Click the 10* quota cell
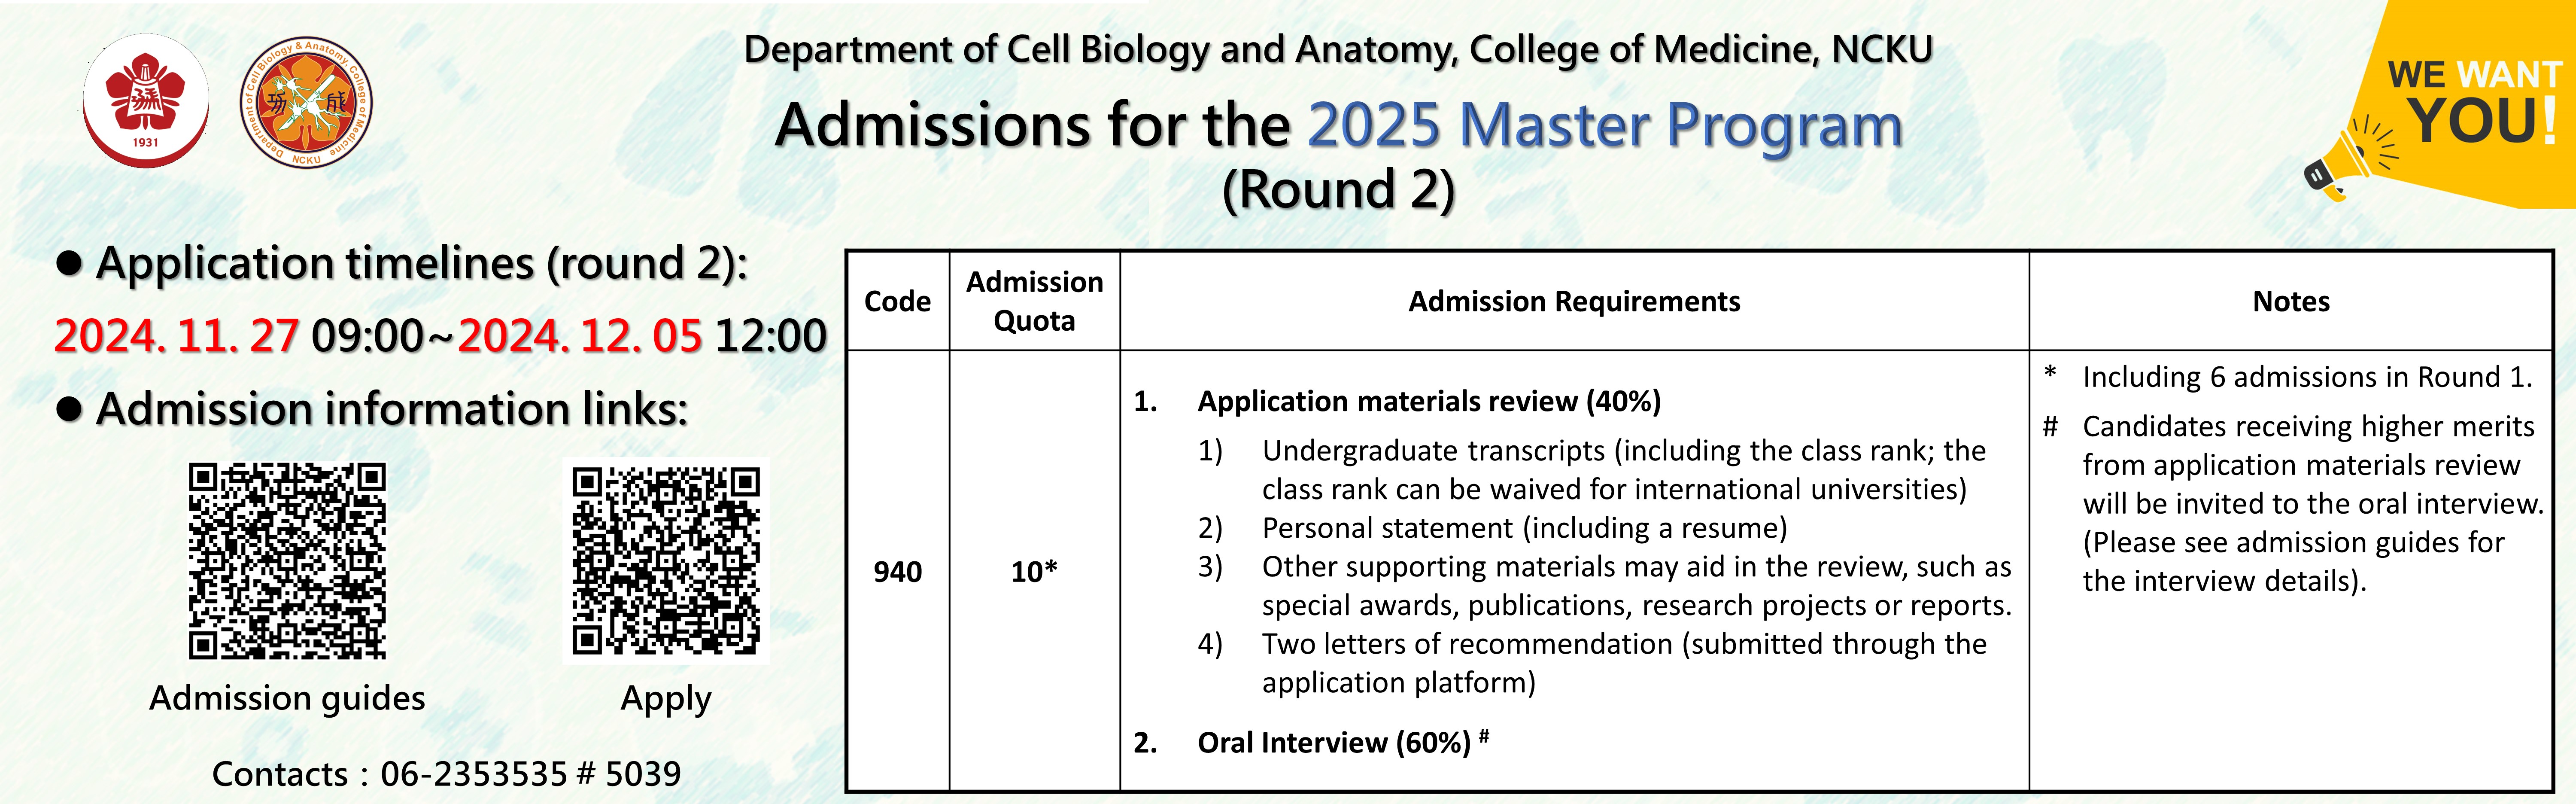 point(1034,571)
